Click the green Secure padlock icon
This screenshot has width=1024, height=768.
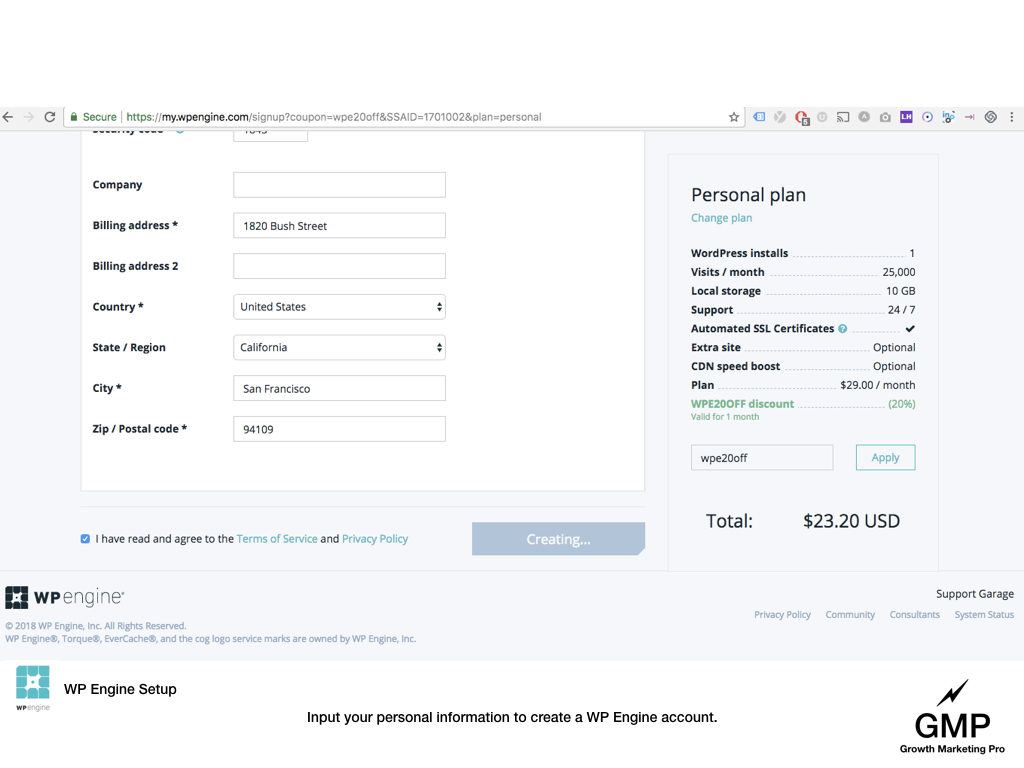click(x=74, y=117)
